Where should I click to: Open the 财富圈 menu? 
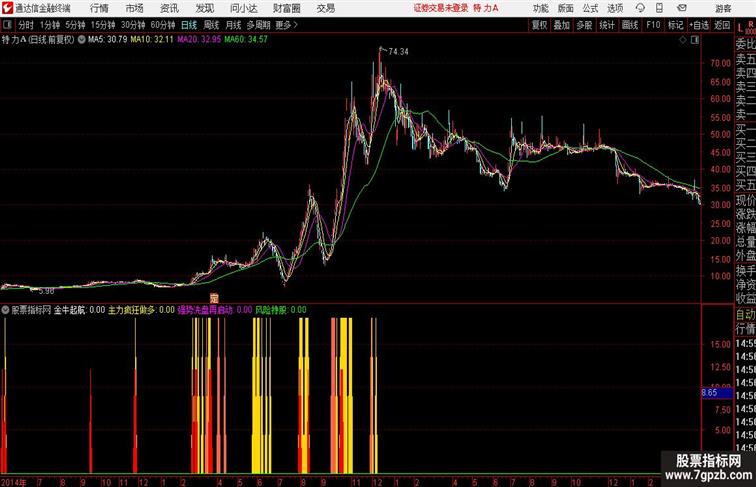click(286, 8)
